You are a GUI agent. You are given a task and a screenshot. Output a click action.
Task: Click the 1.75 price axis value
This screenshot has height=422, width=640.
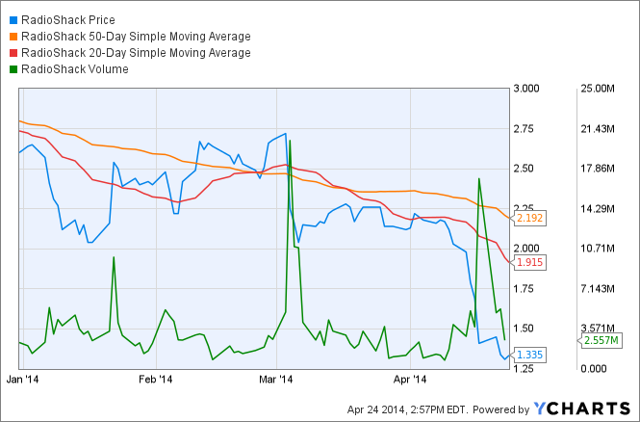[x=524, y=289]
